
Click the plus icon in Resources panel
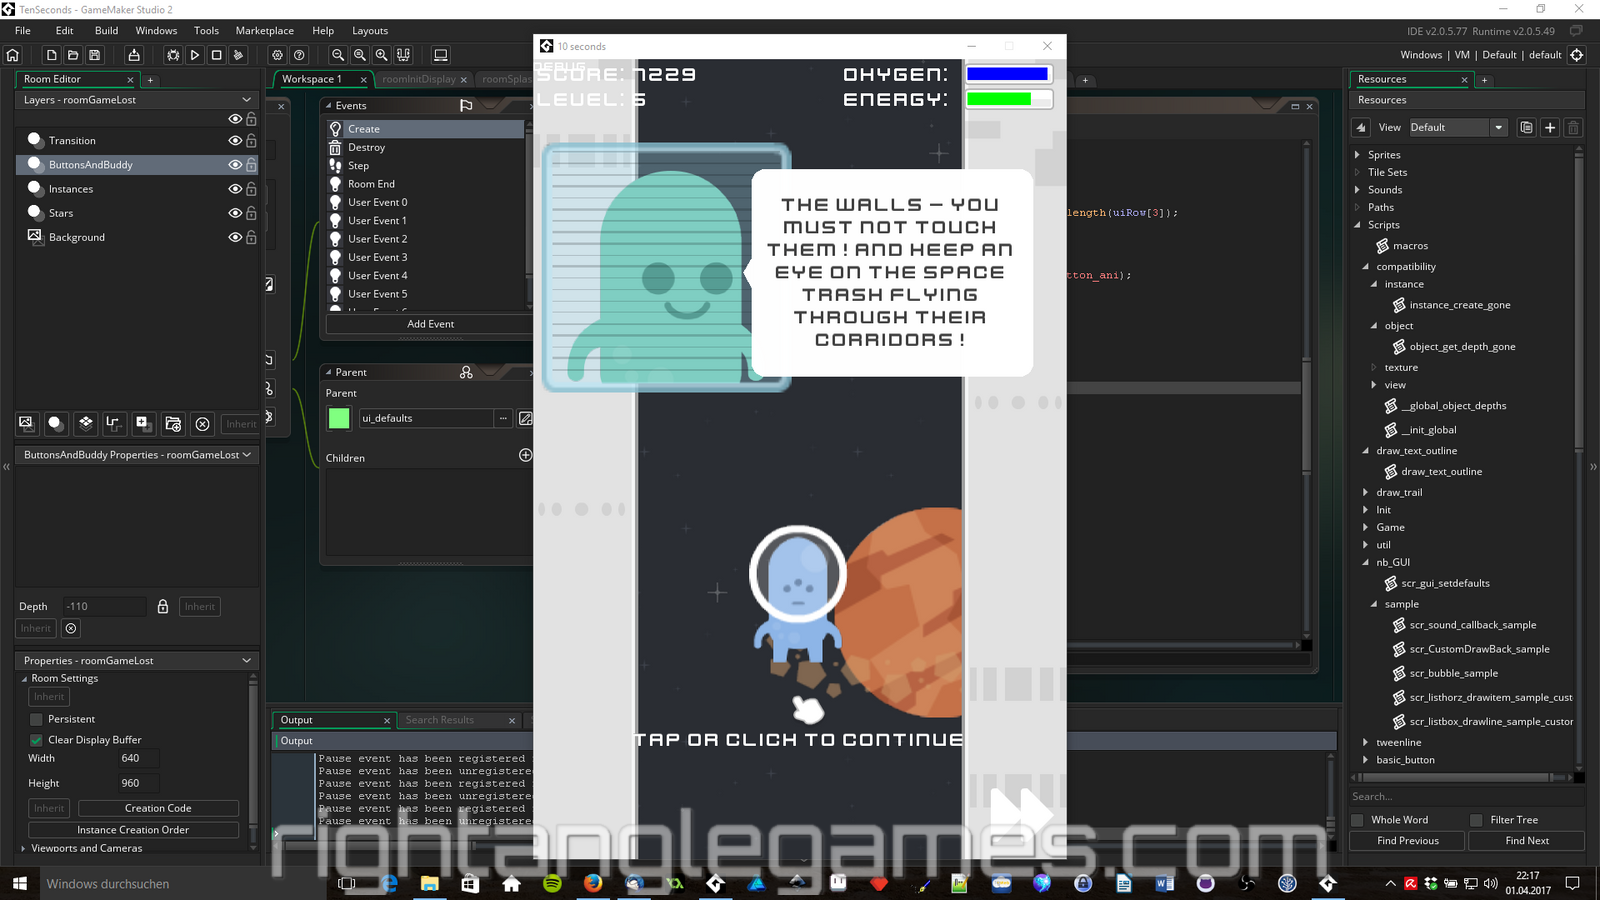(x=1549, y=127)
